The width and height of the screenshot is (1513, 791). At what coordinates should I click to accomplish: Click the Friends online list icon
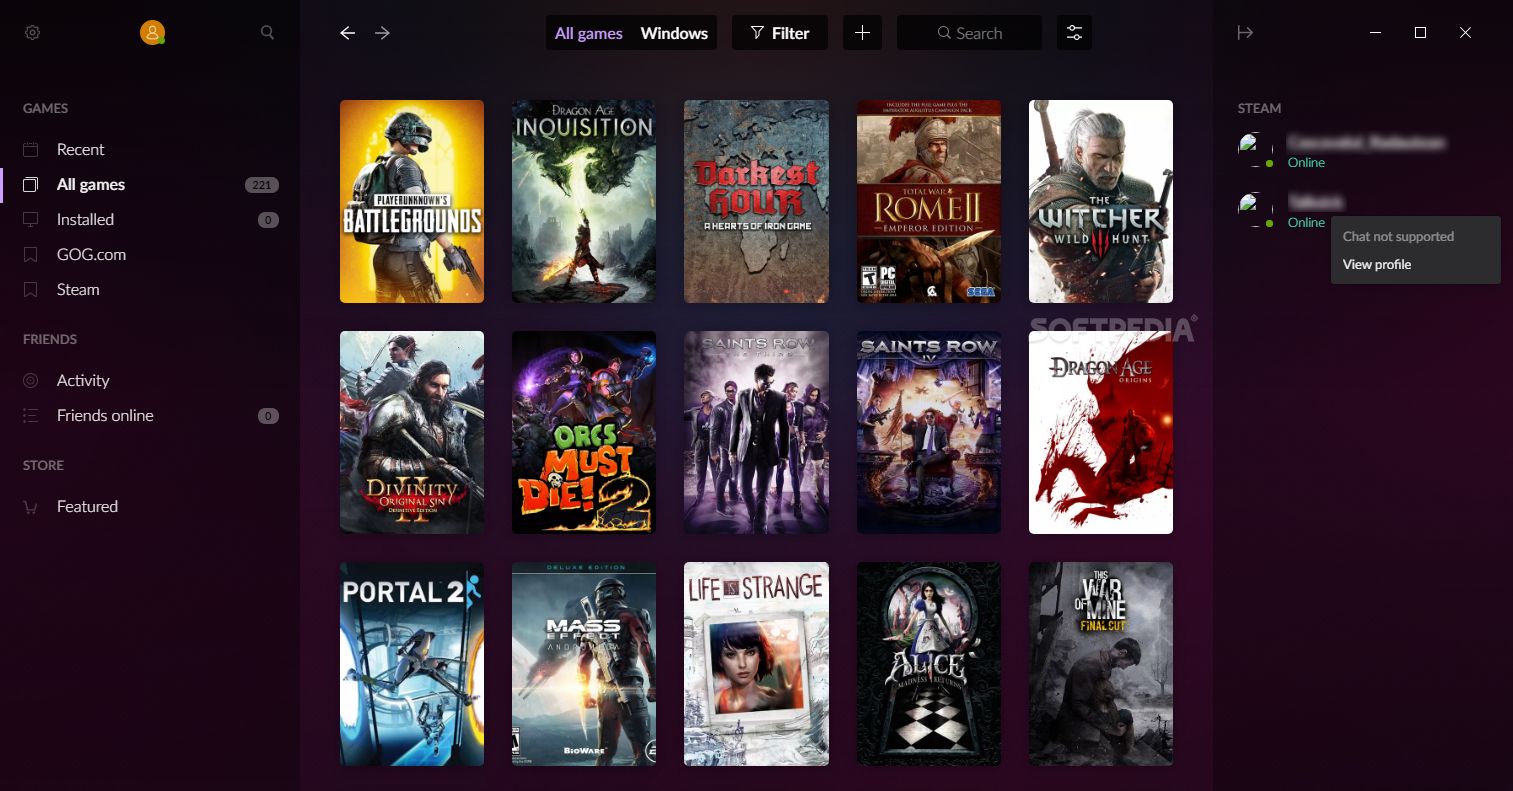[x=31, y=415]
